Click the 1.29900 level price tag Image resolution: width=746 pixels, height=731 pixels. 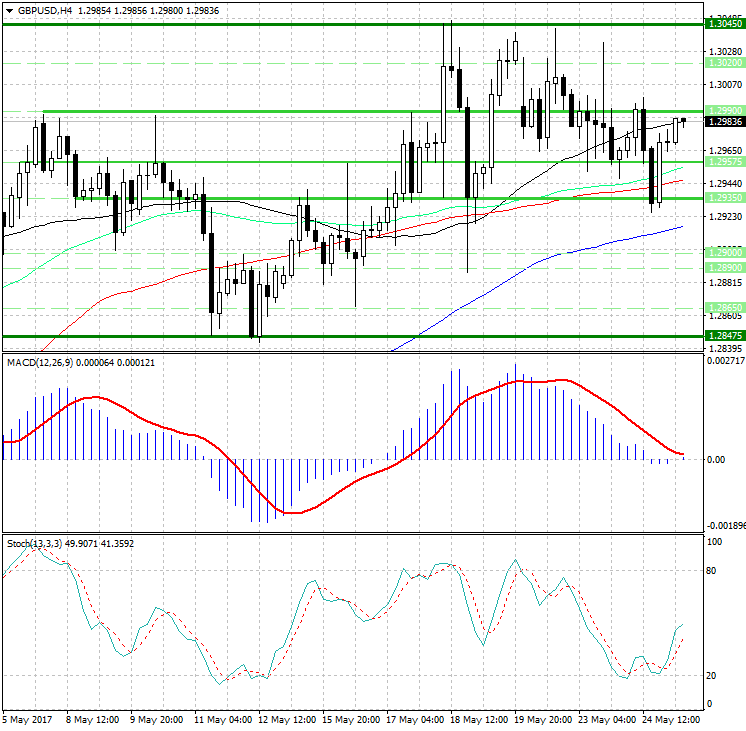pos(723,110)
